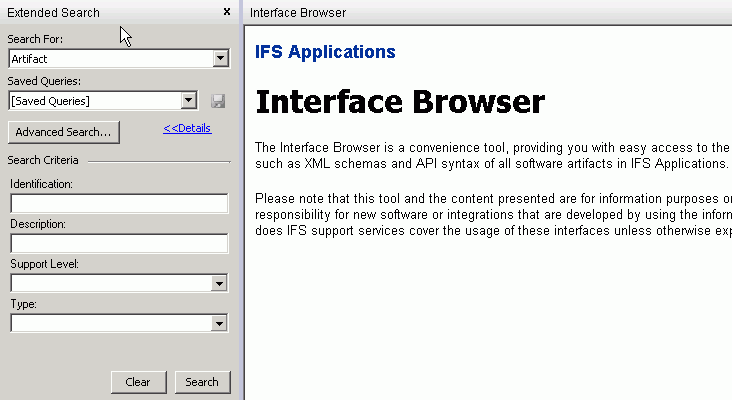Click the [Saved Queries] text box

point(94,100)
